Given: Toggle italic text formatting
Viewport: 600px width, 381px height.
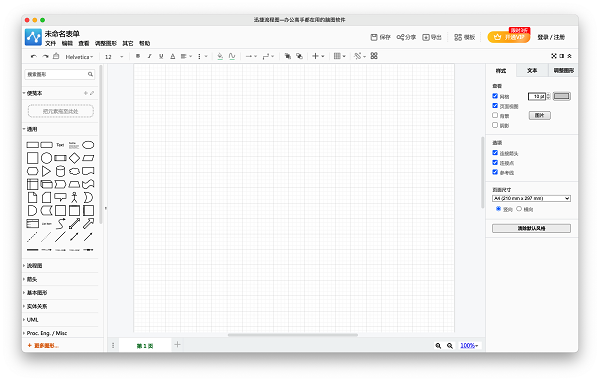Looking at the screenshot, I should (150, 56).
